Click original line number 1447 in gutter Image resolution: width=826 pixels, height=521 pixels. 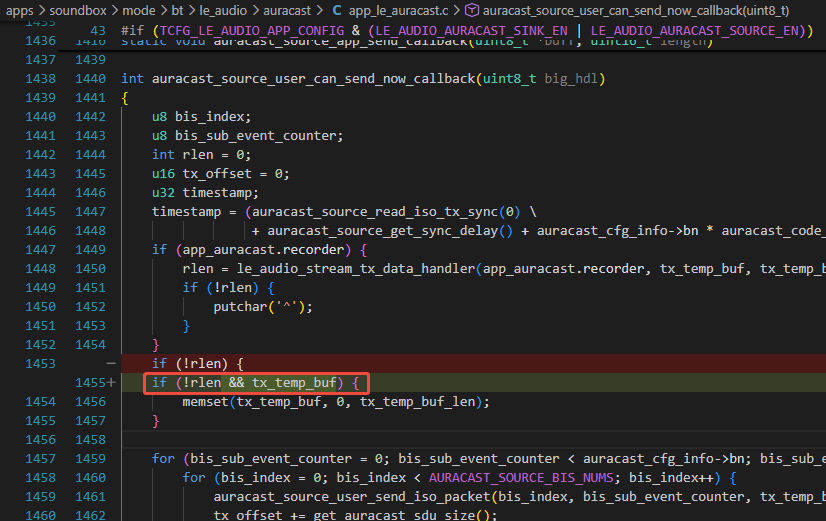pyautogui.click(x=41, y=249)
